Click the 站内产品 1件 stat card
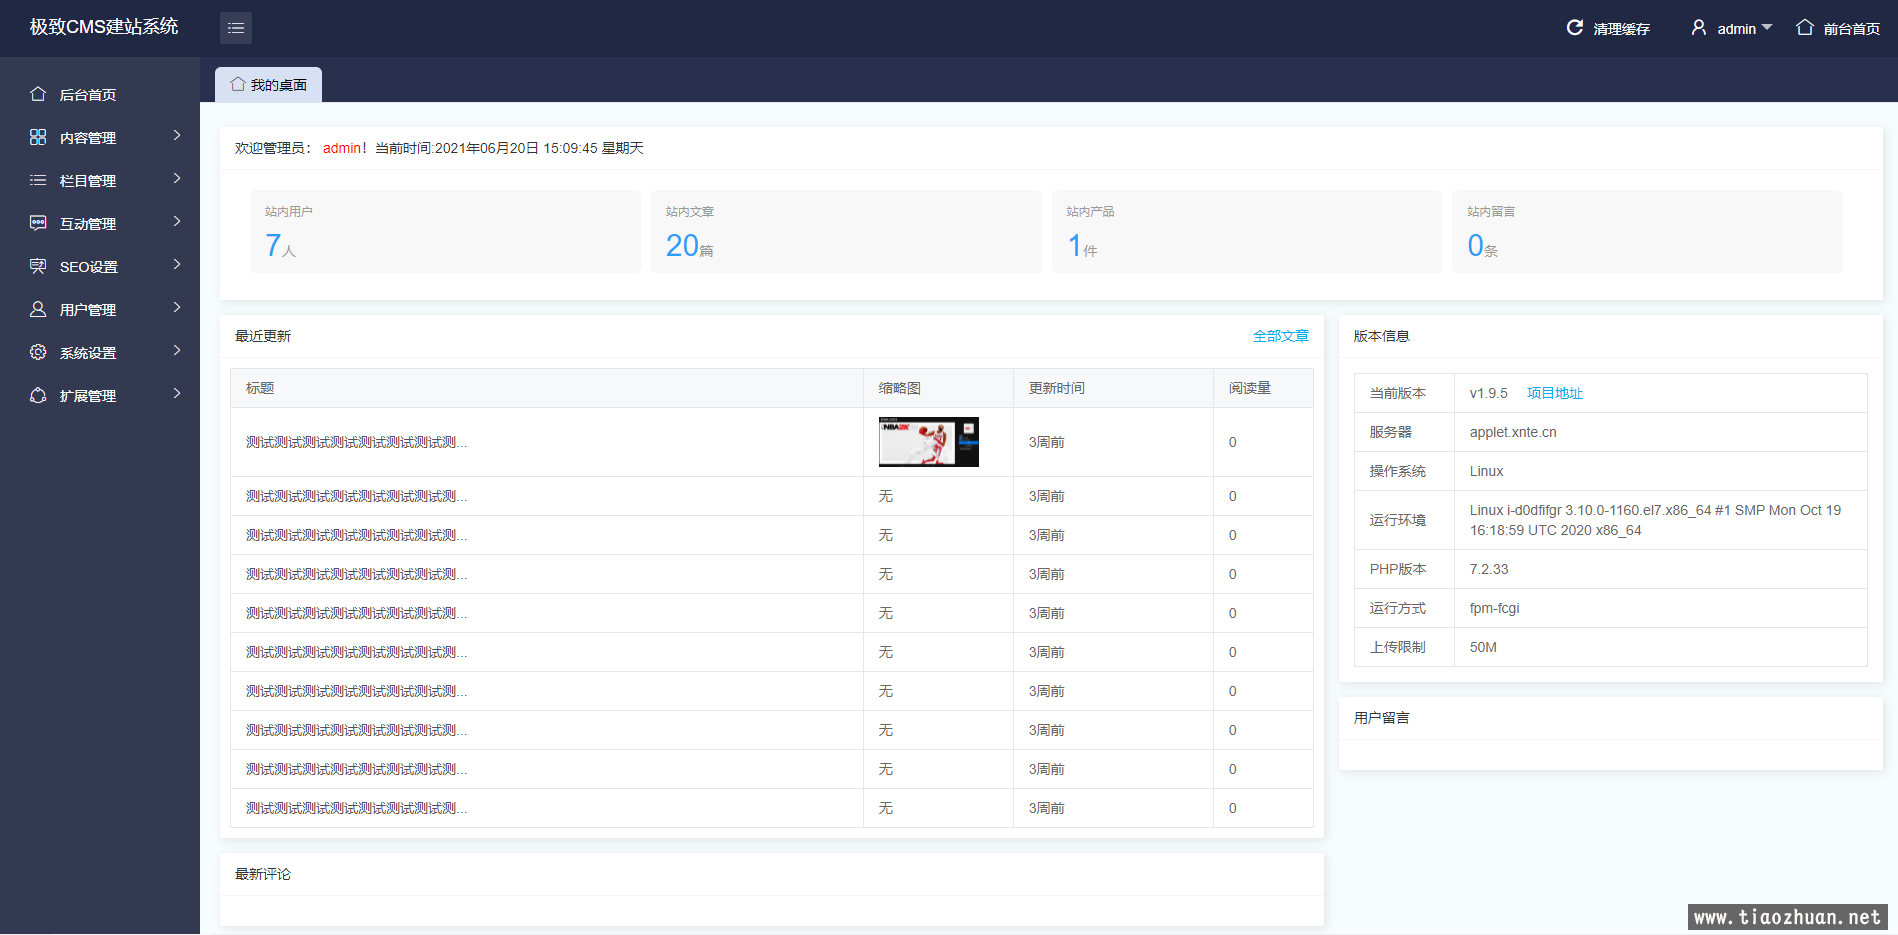The width and height of the screenshot is (1898, 935). pyautogui.click(x=1247, y=231)
